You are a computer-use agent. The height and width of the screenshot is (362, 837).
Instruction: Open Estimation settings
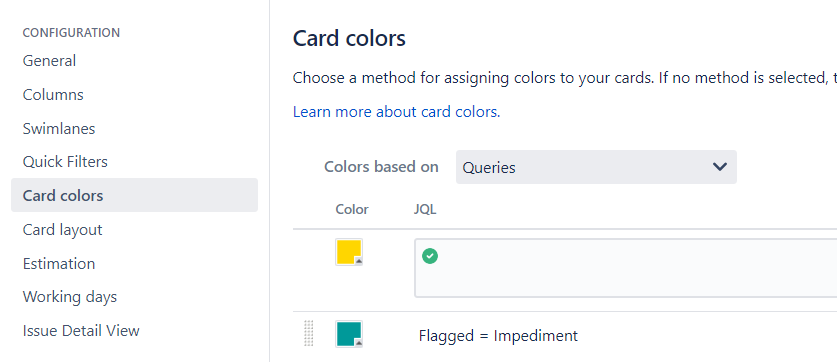(x=59, y=264)
